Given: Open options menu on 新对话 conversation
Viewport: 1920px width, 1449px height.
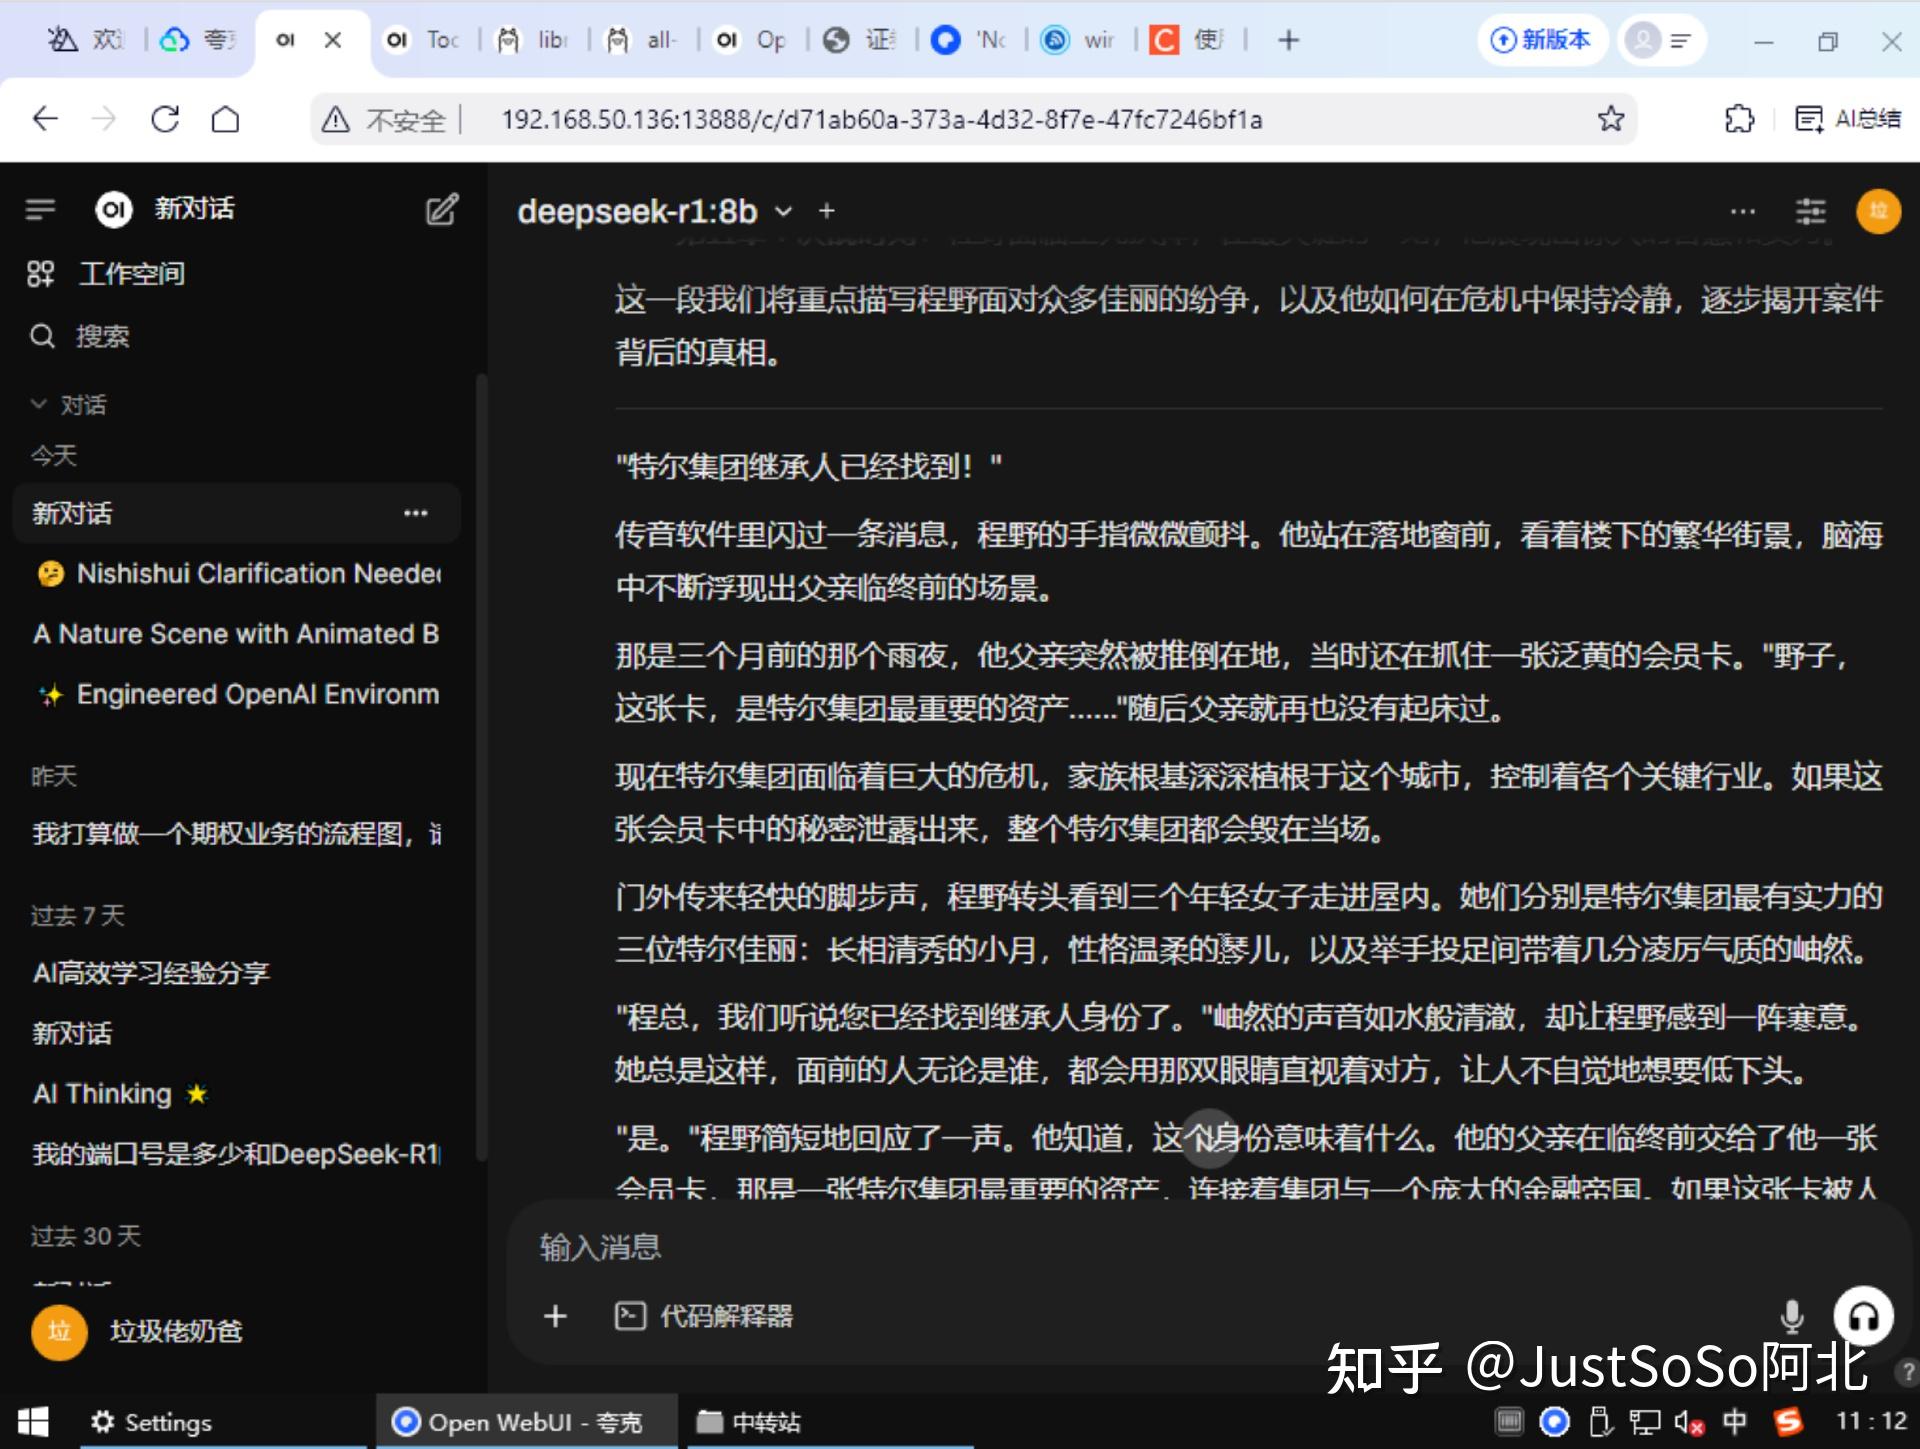Looking at the screenshot, I should [x=416, y=513].
